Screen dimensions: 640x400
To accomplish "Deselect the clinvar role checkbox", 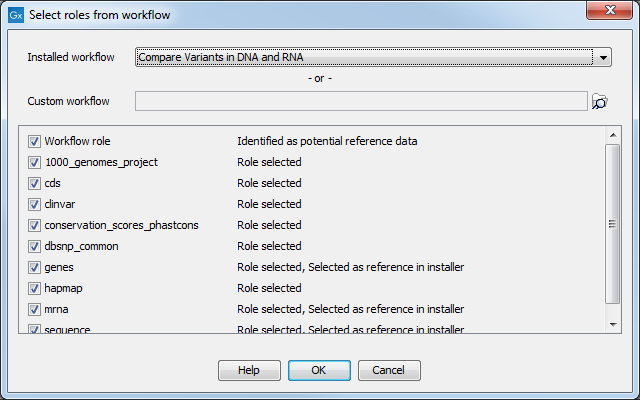I will [35, 204].
